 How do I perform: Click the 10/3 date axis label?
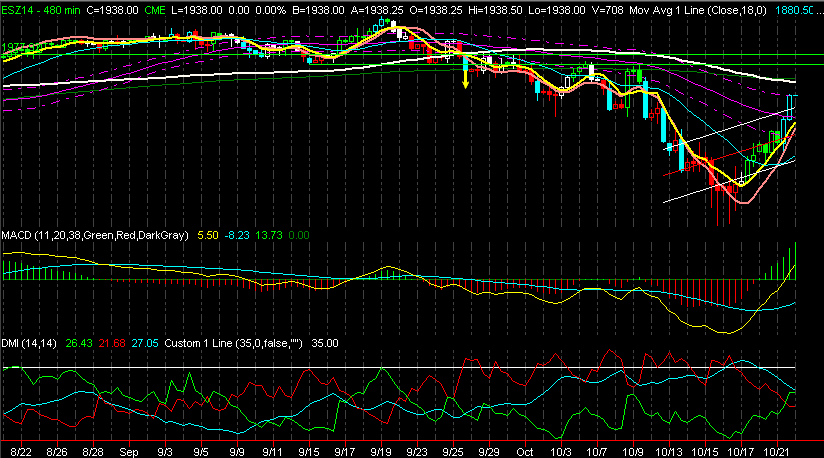tap(561, 452)
